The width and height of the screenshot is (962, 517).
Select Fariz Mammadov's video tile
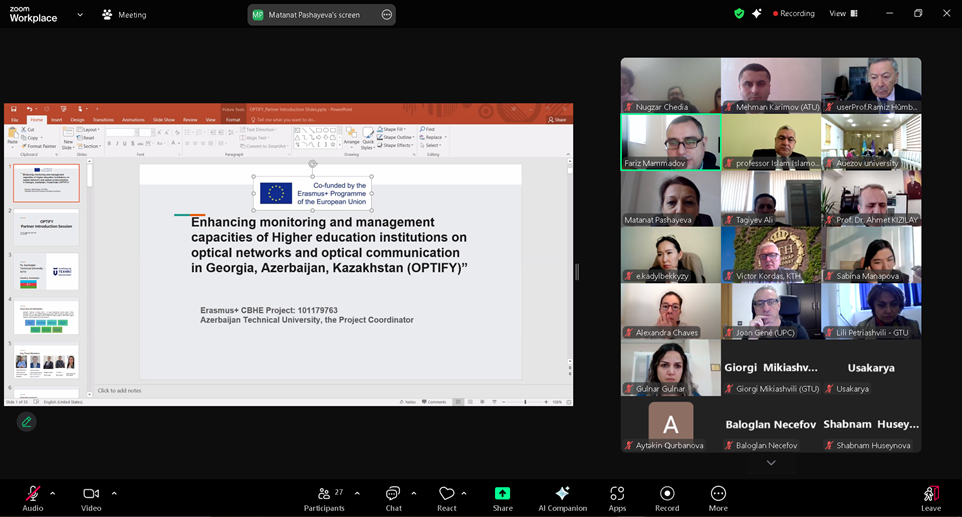(x=670, y=142)
